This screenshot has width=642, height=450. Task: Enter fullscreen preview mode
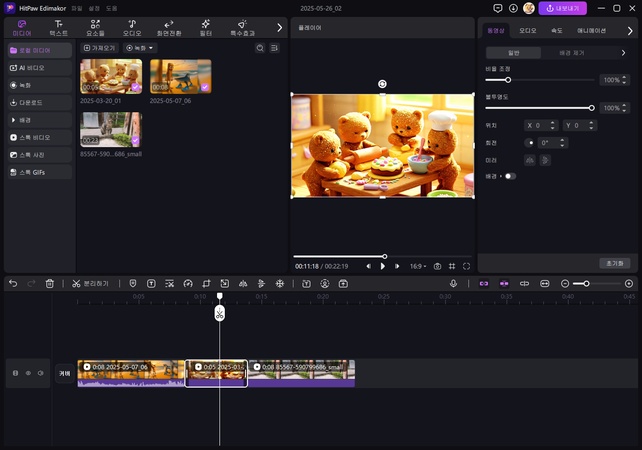click(466, 266)
